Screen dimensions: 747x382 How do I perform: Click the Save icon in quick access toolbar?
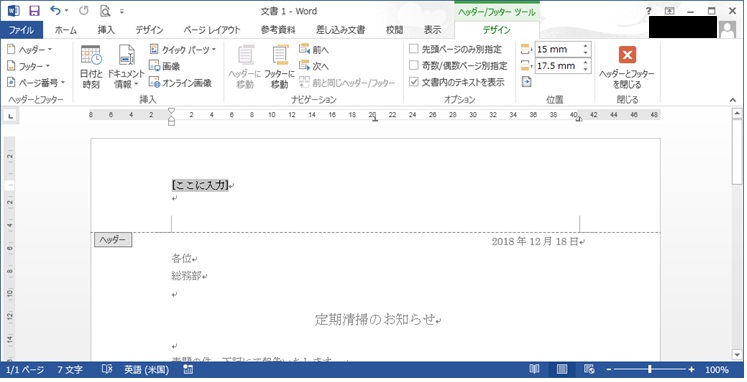[34, 11]
